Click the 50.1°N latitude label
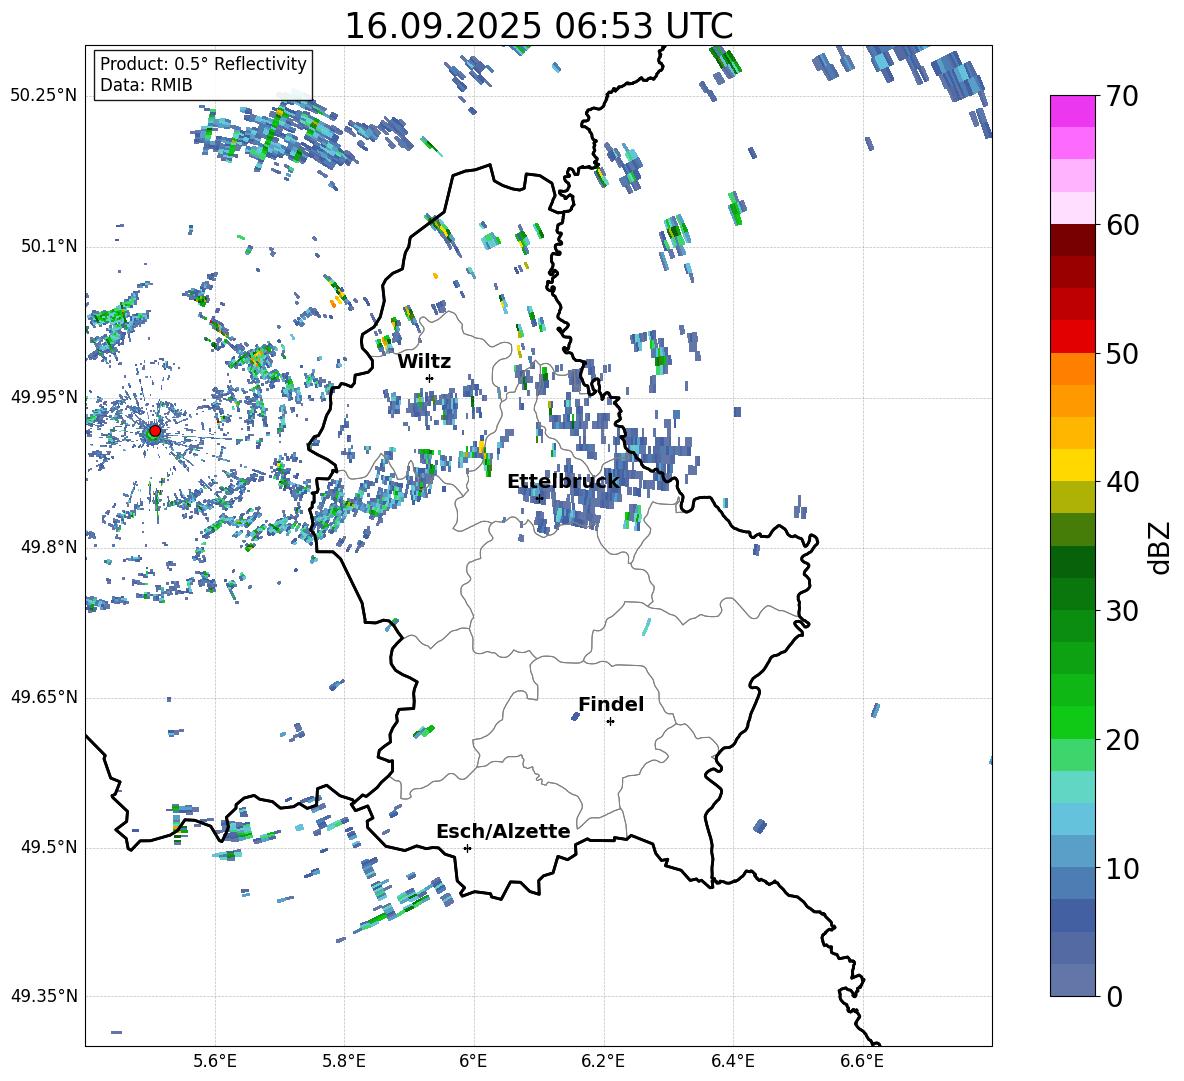This screenshot has width=1184, height=1081. (x=49, y=246)
